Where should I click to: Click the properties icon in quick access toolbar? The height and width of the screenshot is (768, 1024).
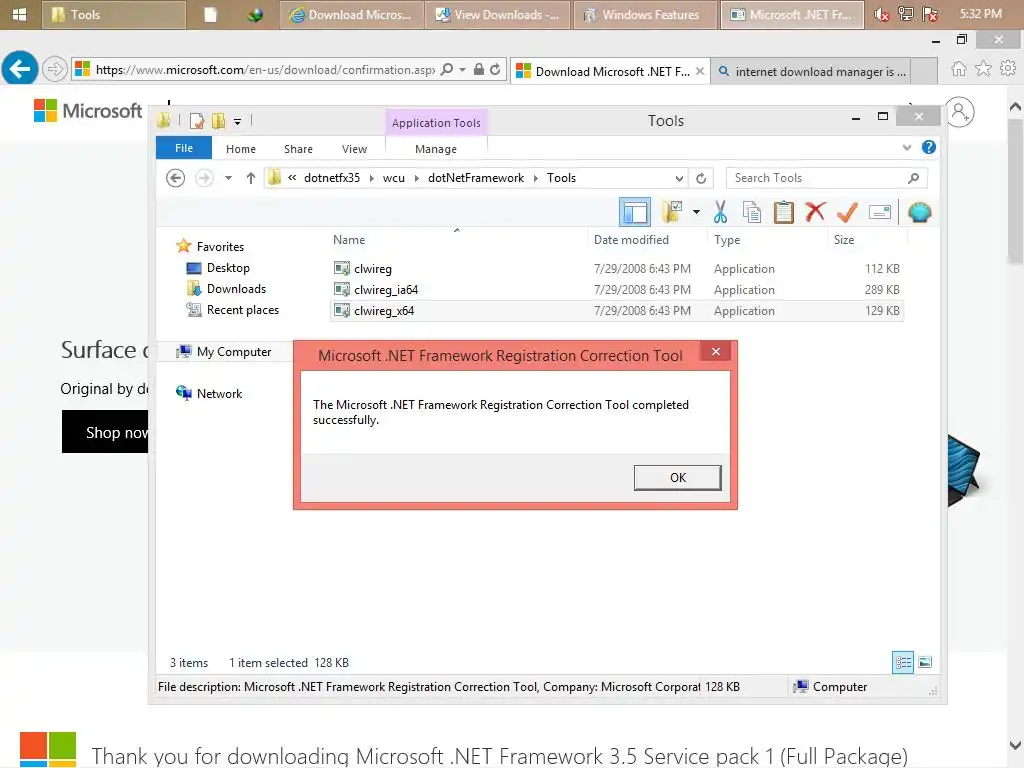point(197,121)
